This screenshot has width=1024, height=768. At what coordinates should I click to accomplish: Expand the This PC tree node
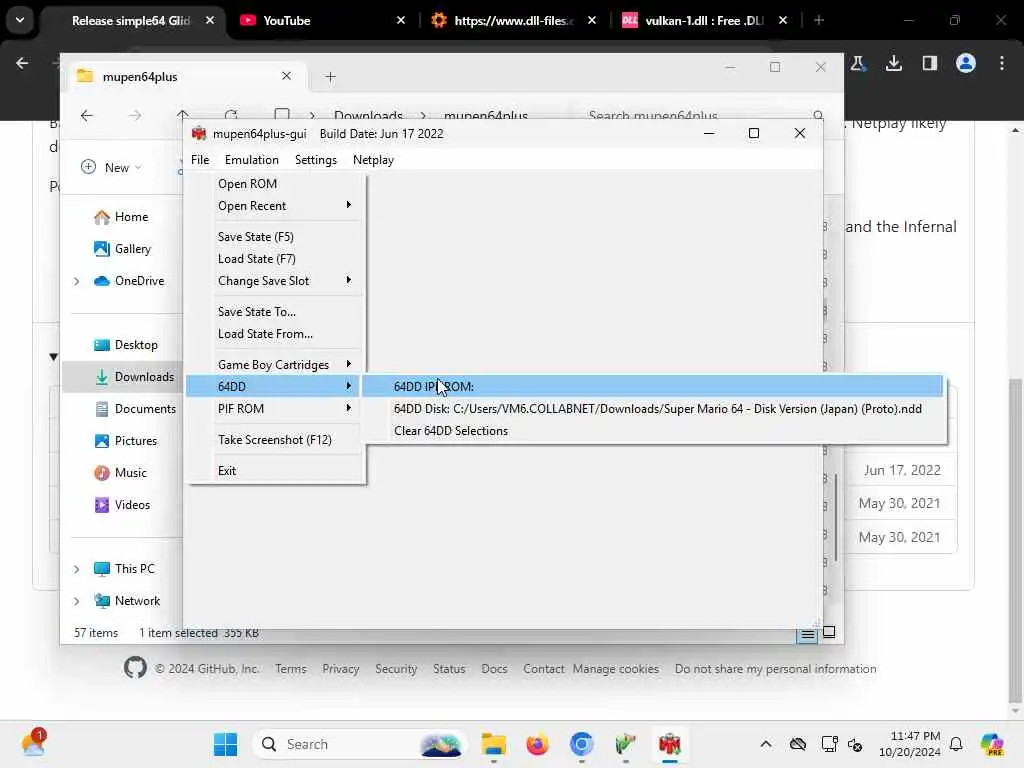(x=76, y=569)
